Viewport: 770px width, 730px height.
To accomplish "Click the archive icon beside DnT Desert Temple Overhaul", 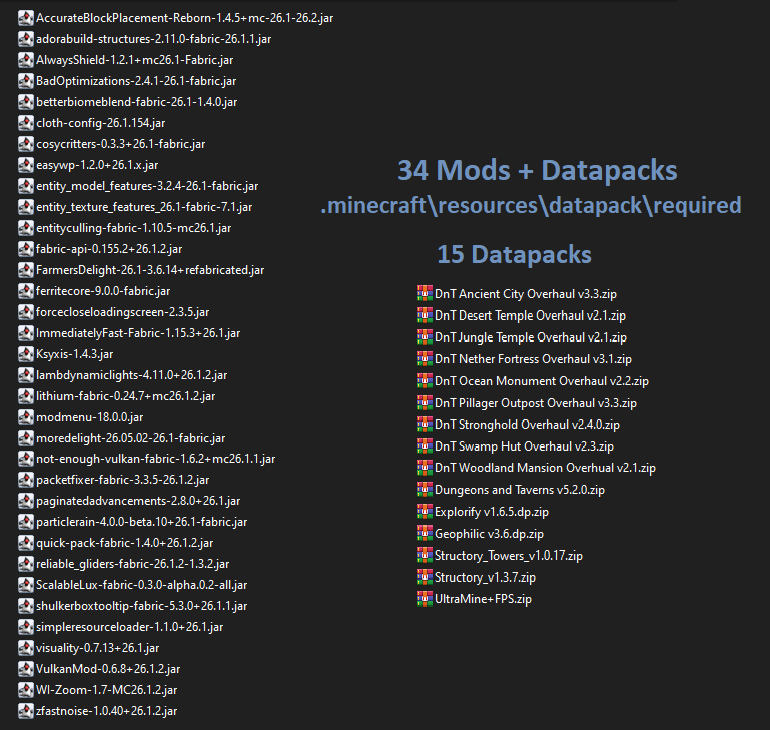I will coord(425,315).
